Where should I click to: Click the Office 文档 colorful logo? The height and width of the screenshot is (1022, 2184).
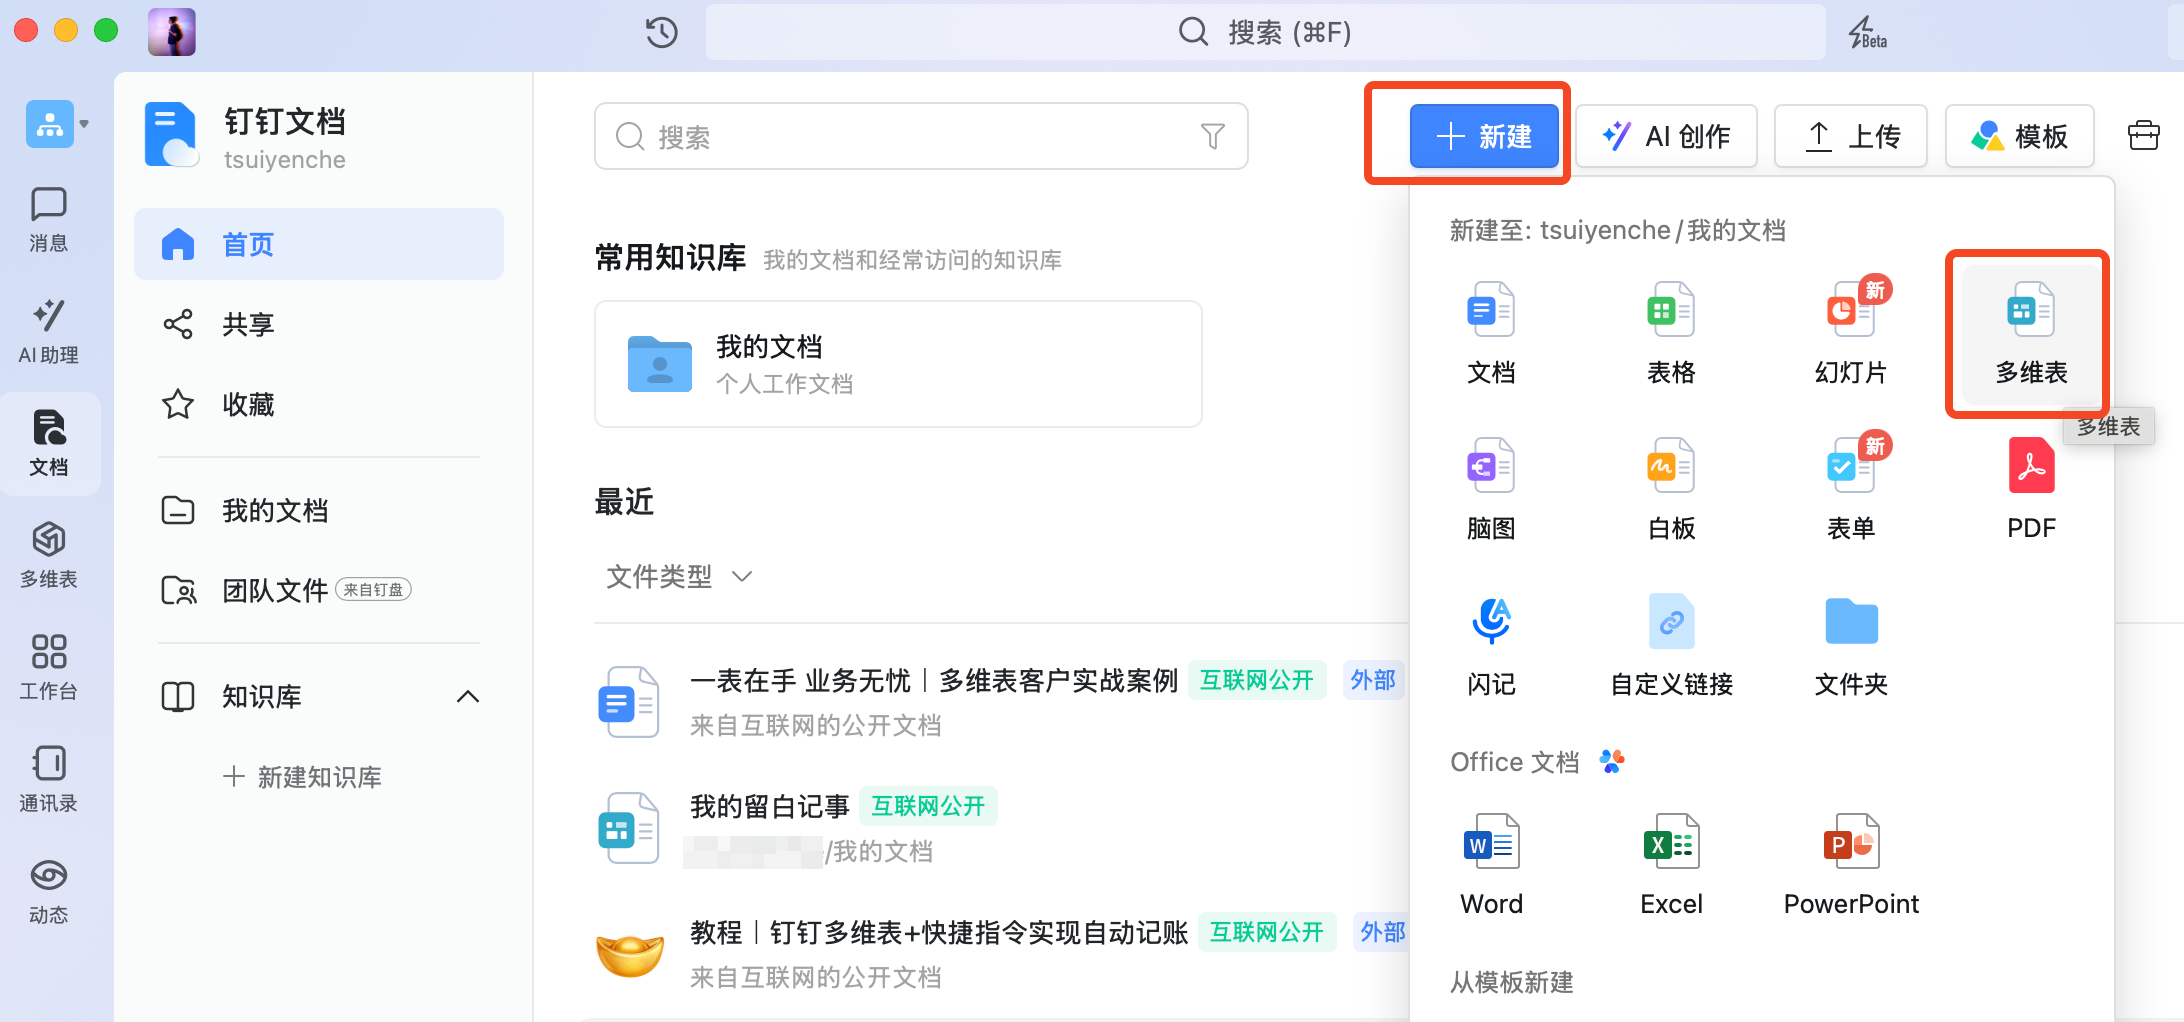(x=1612, y=761)
